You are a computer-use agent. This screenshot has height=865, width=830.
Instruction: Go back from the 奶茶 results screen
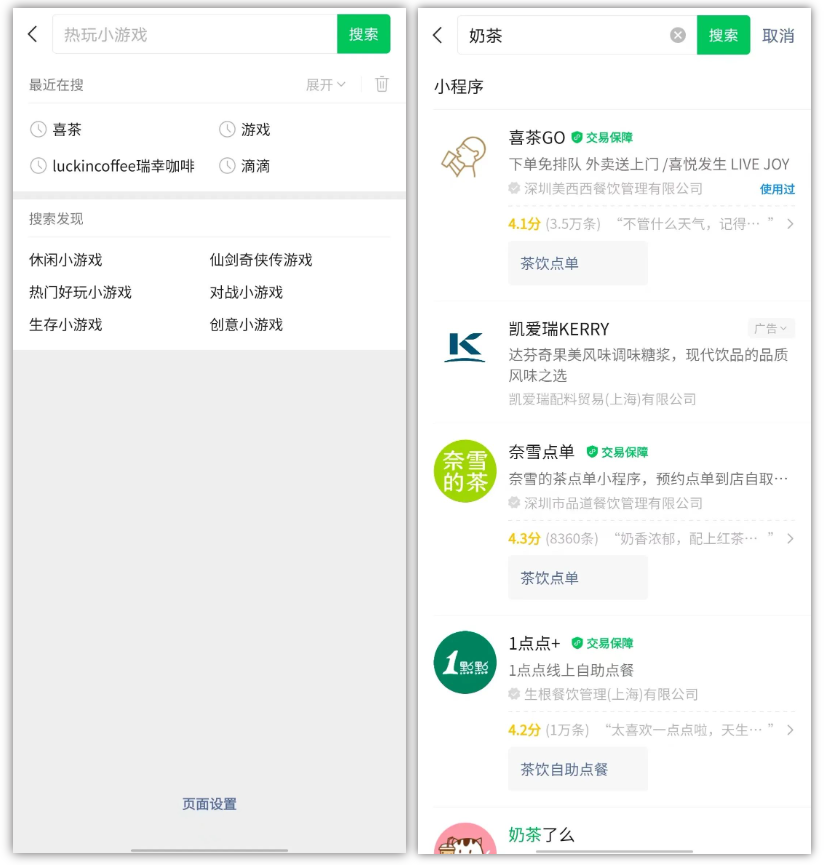pos(438,35)
